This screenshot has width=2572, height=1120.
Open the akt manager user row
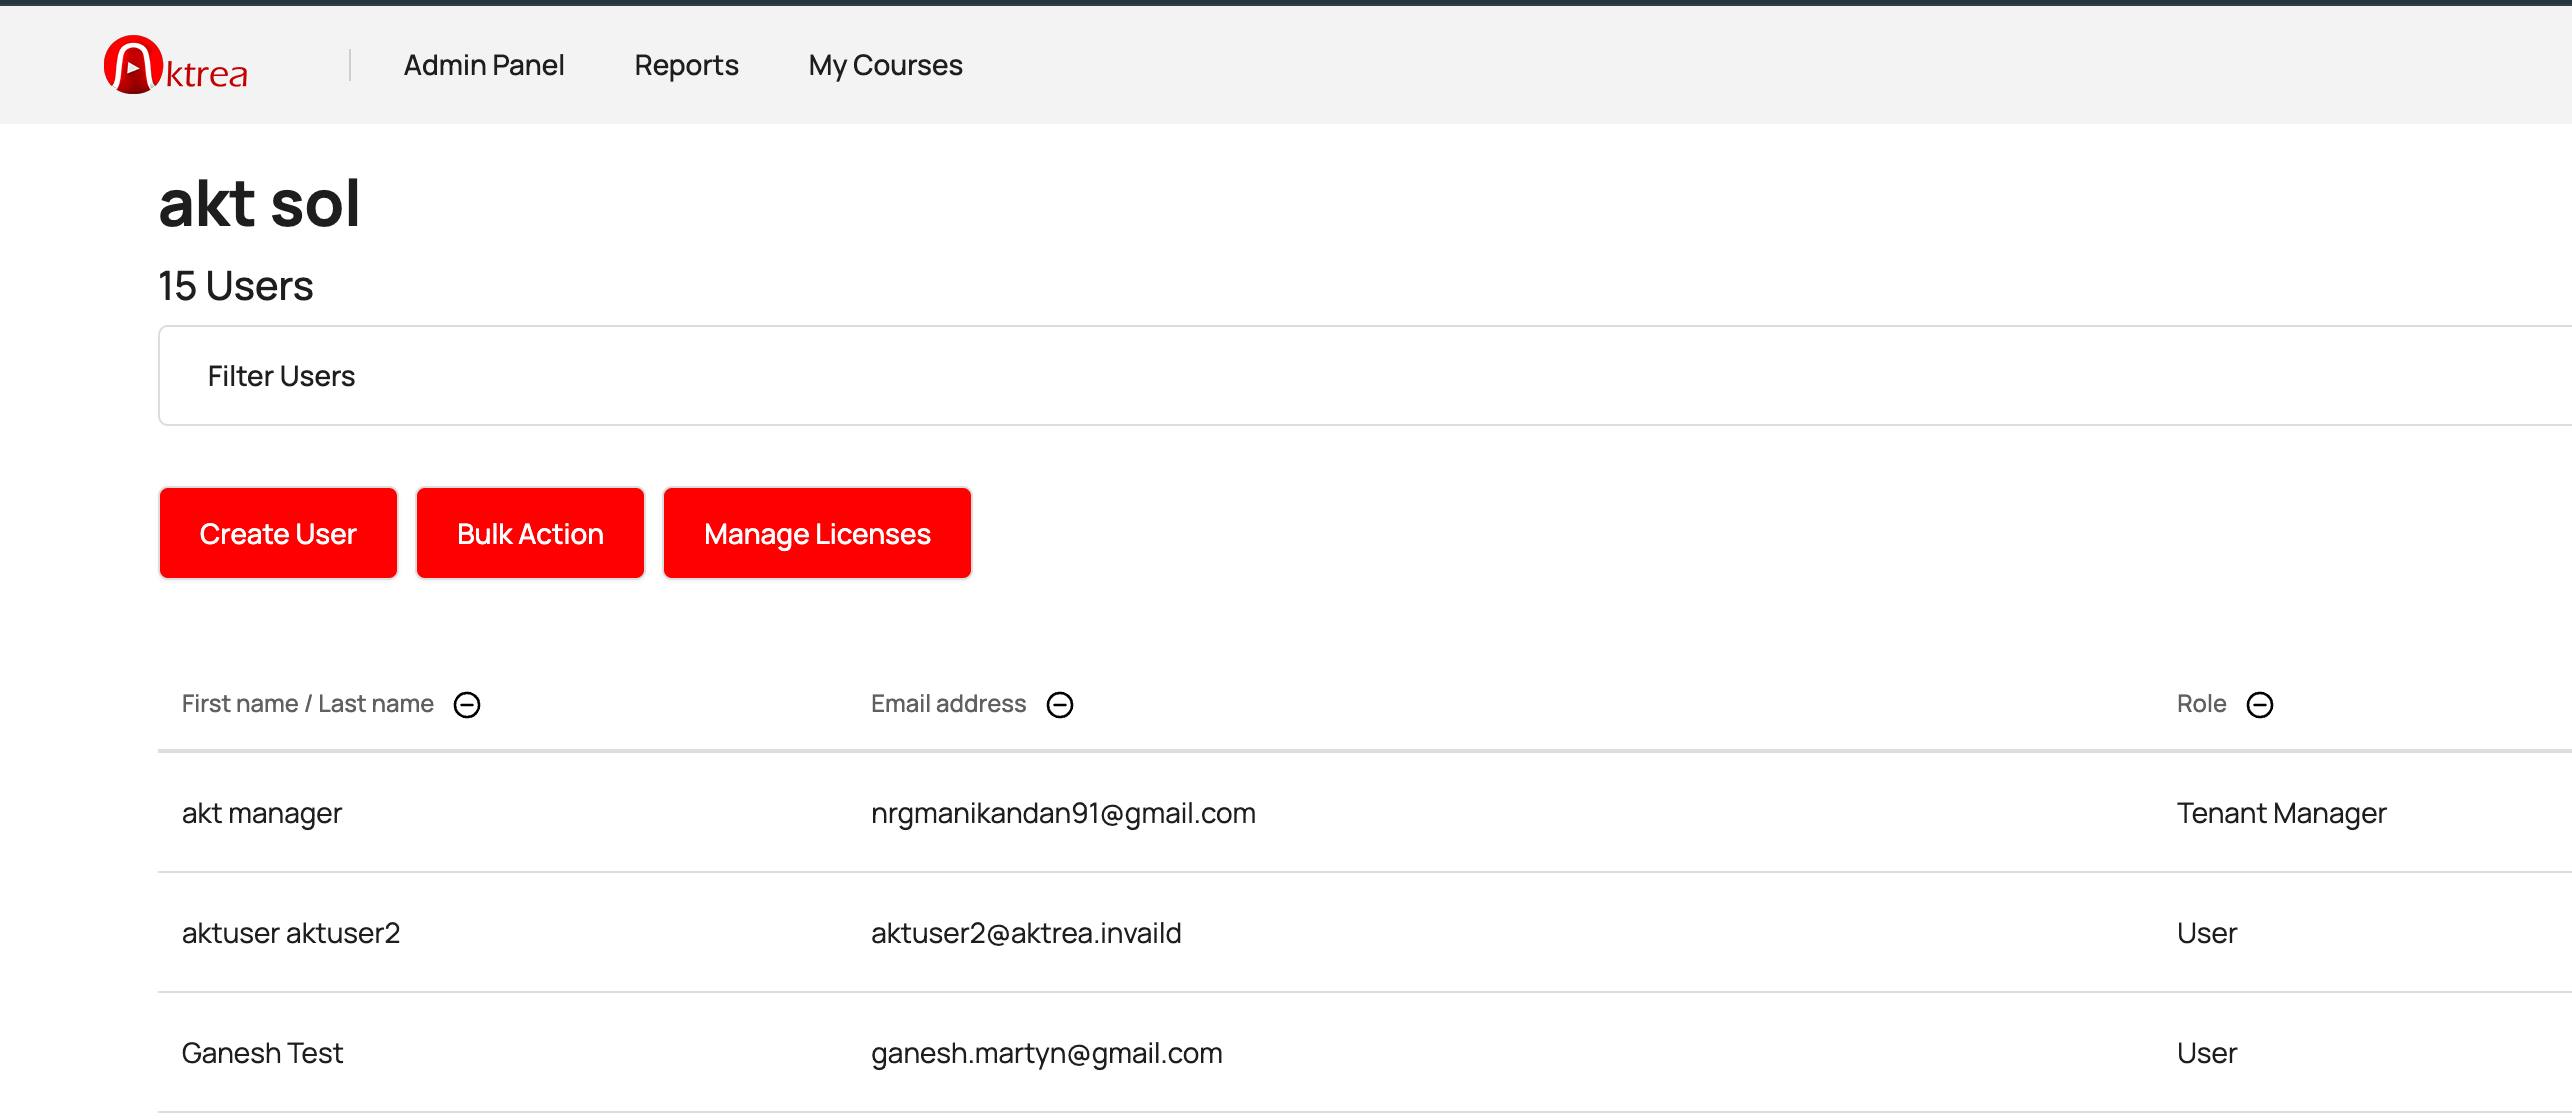(x=262, y=813)
